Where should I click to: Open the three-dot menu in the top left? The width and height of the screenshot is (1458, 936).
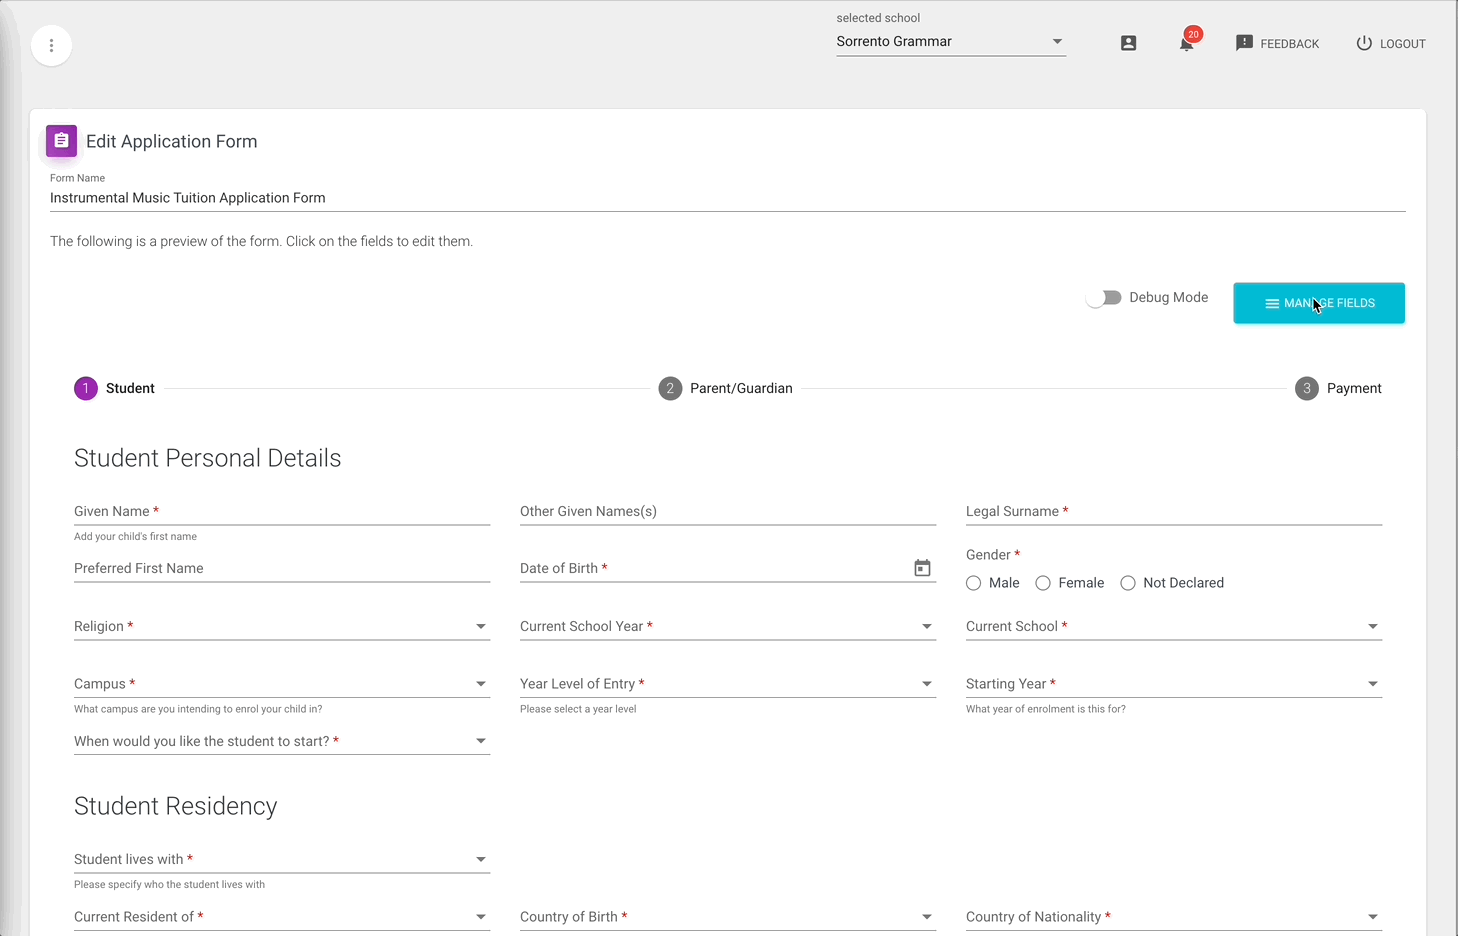[51, 45]
